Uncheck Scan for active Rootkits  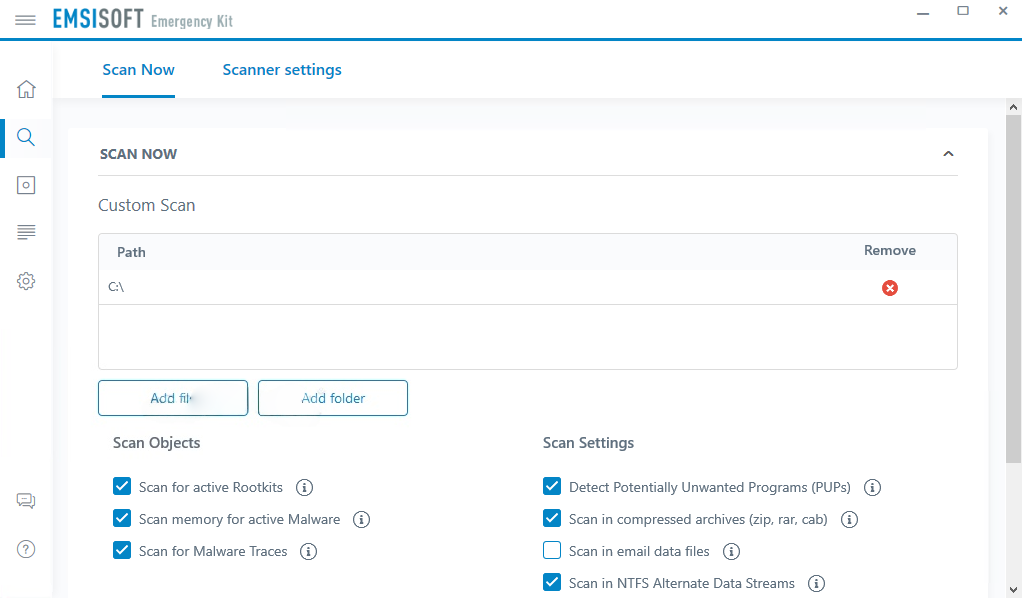pyautogui.click(x=122, y=486)
